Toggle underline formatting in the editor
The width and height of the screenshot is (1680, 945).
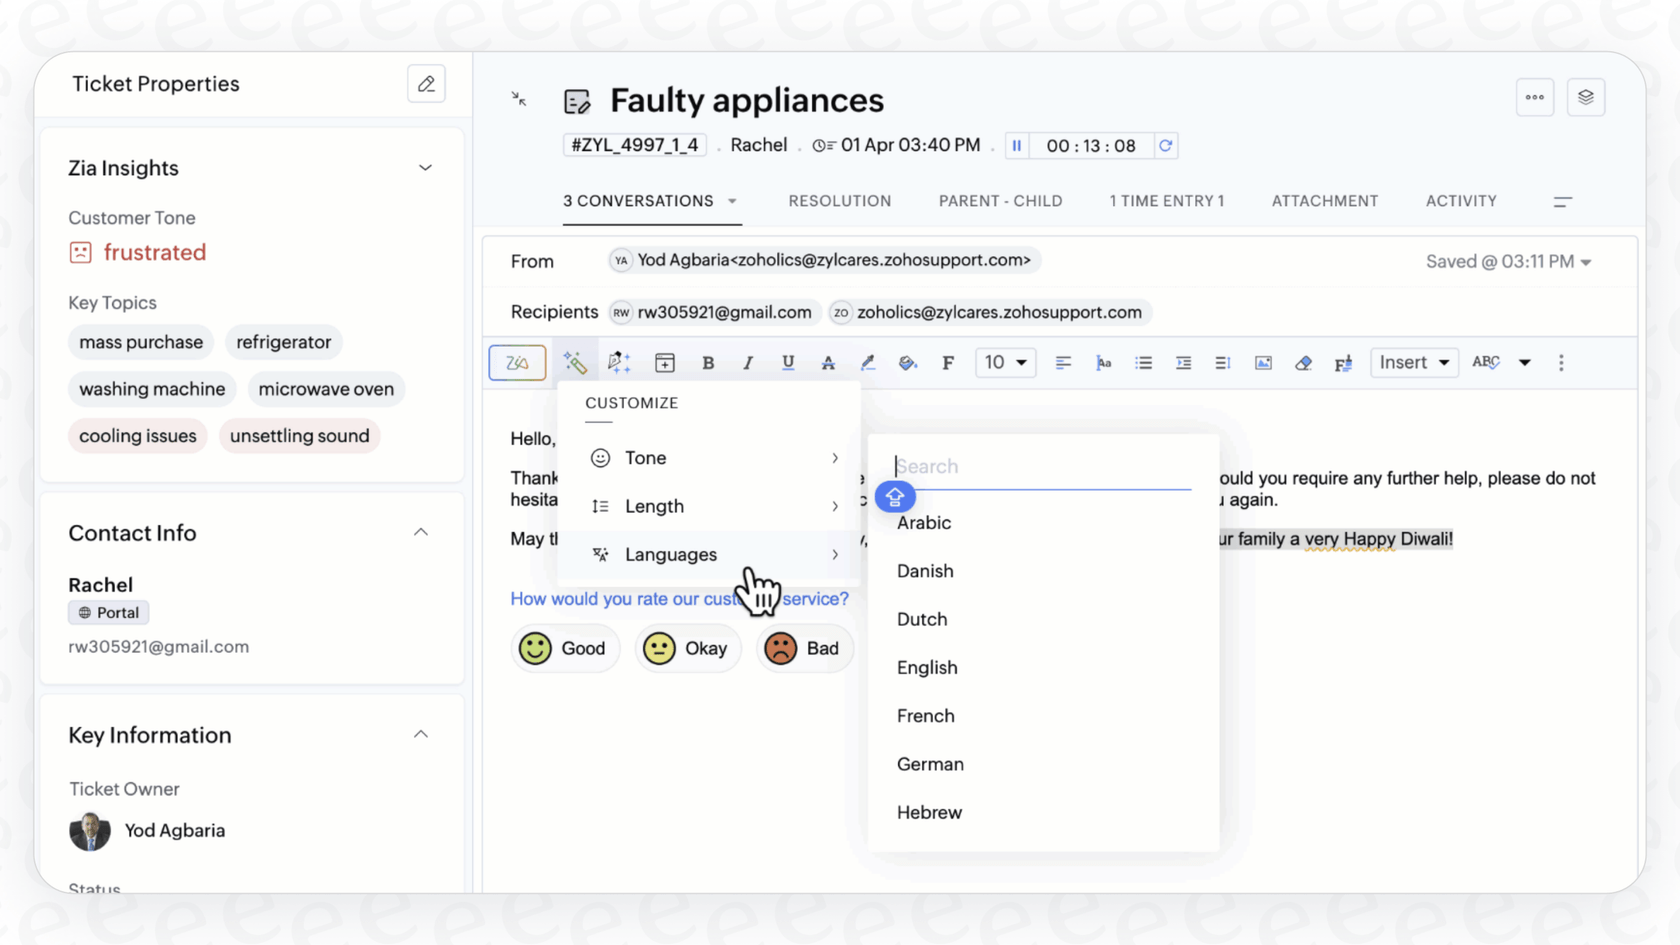[x=788, y=362]
